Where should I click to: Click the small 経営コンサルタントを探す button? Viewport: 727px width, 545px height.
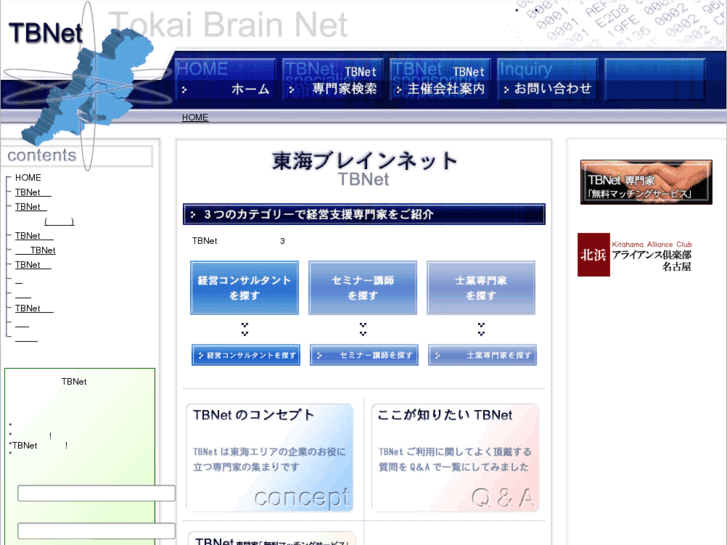(x=246, y=355)
